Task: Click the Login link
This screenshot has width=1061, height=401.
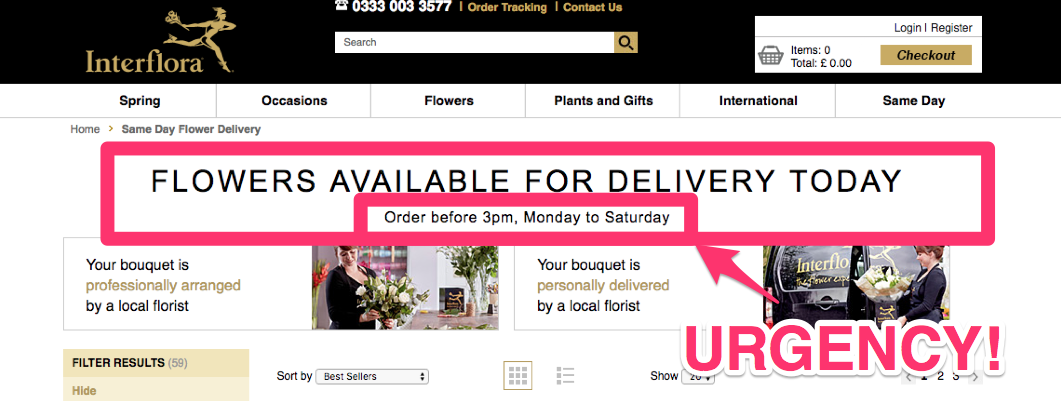Action: click(907, 28)
